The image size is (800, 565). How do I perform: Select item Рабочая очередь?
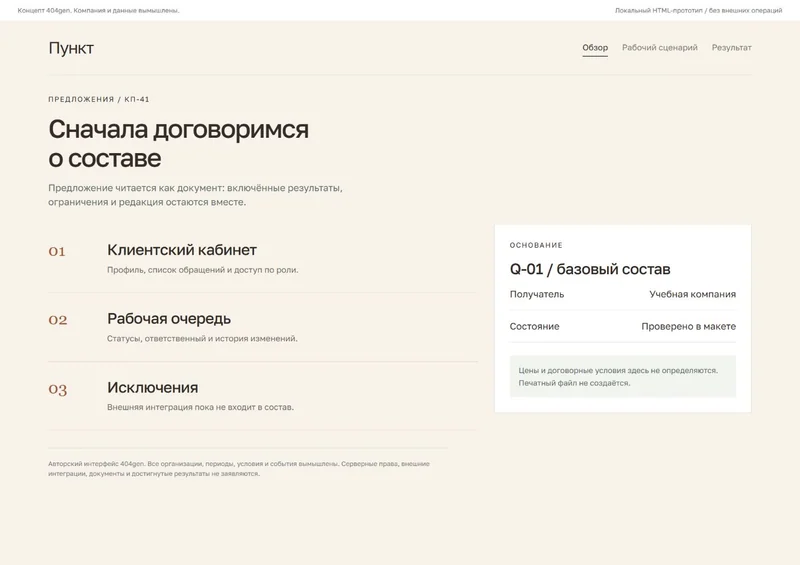tap(169, 318)
